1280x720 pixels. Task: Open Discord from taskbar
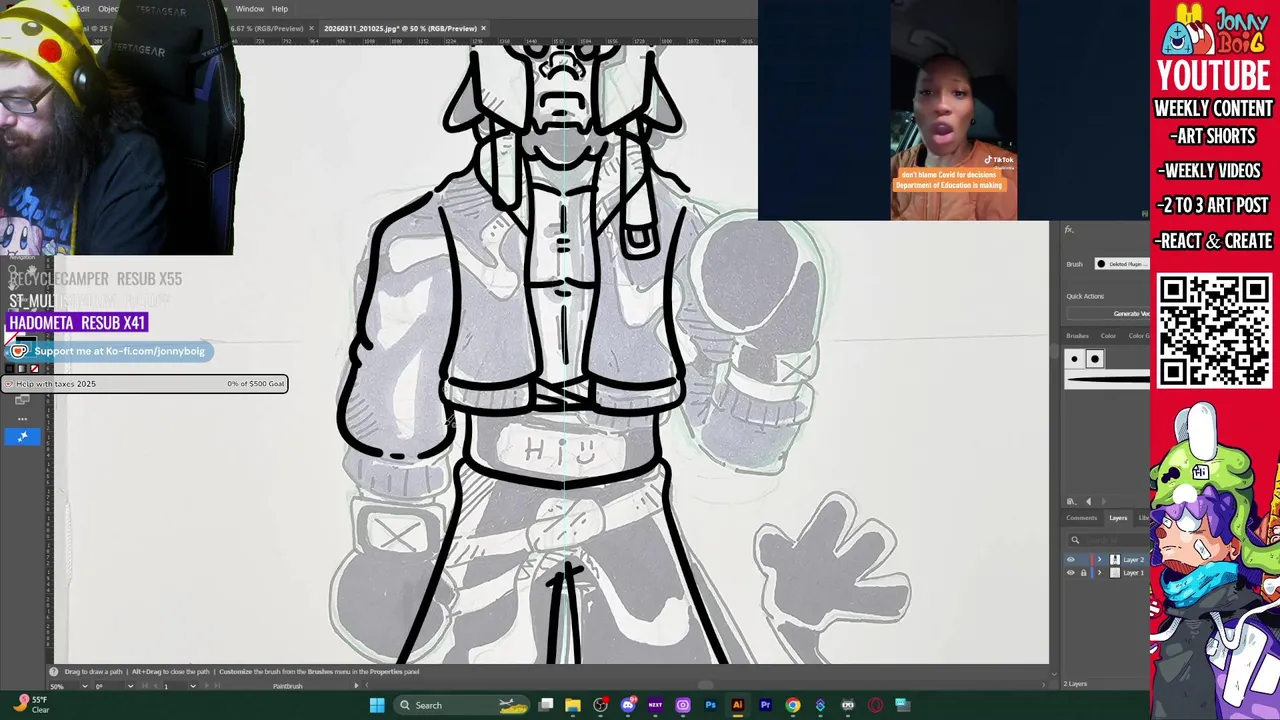628,705
